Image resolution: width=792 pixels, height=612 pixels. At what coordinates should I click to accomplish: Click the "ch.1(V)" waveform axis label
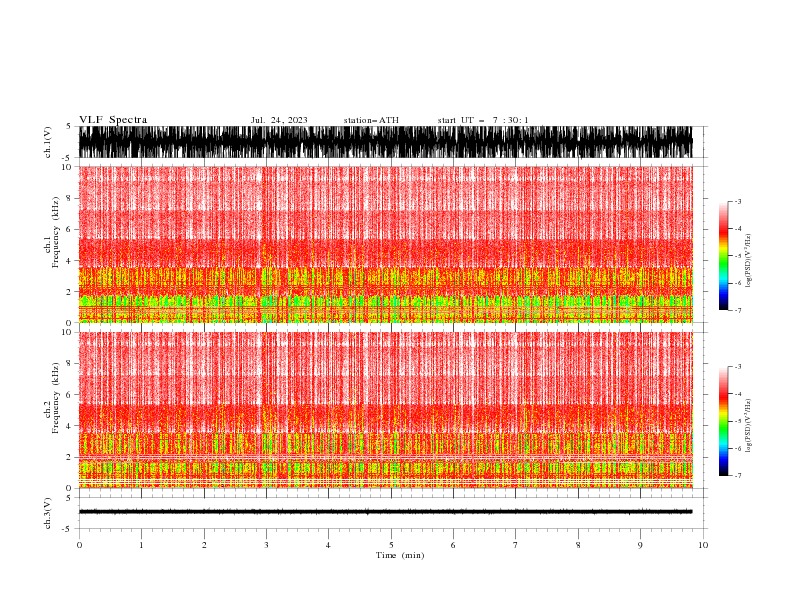coord(48,142)
